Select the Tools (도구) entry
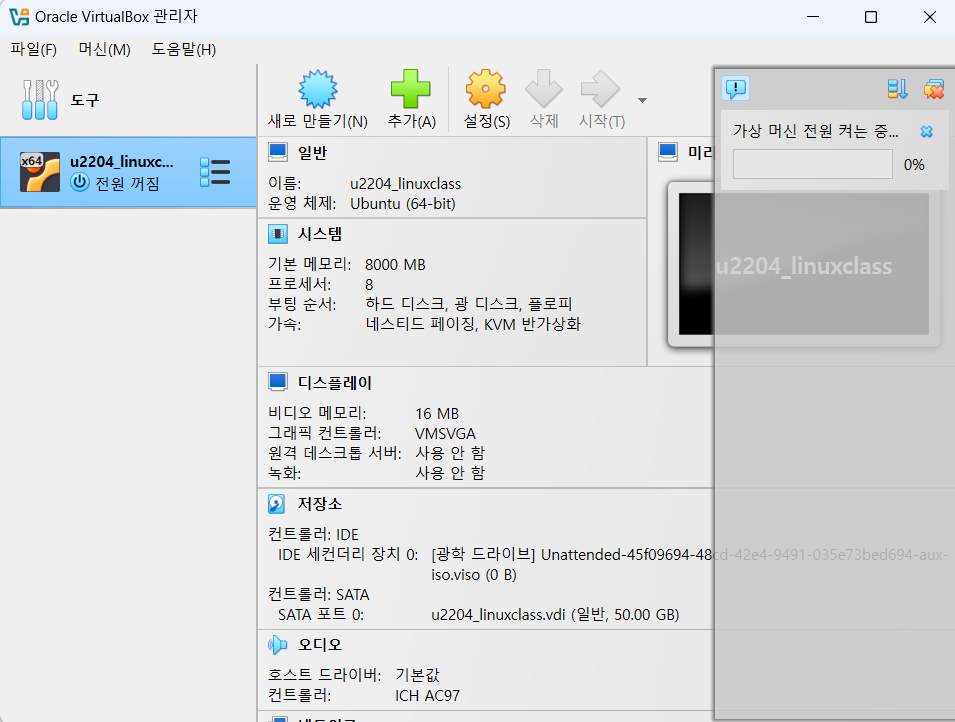The image size is (955, 722). point(128,100)
